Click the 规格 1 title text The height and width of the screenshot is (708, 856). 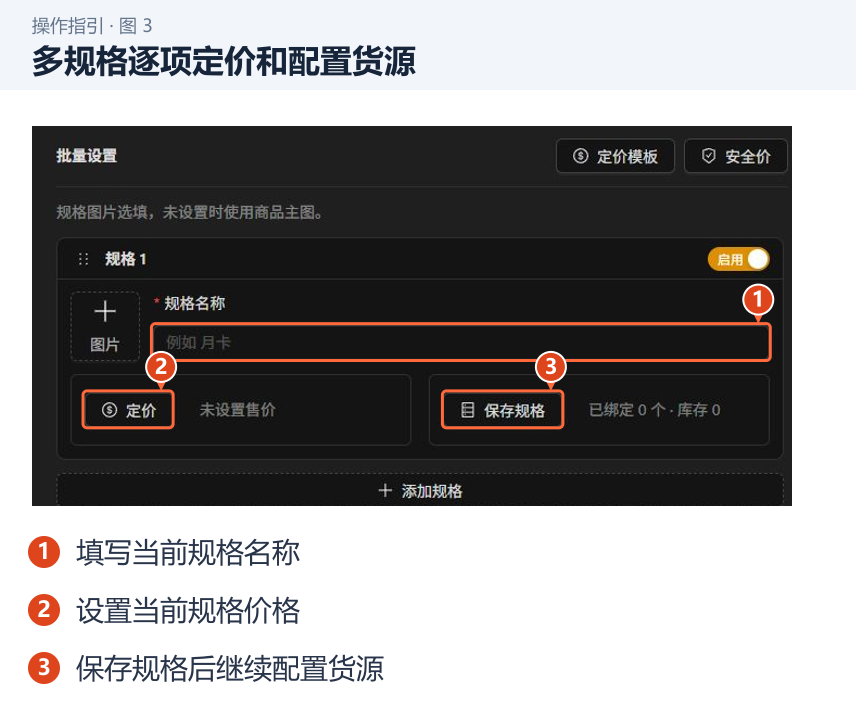click(126, 259)
